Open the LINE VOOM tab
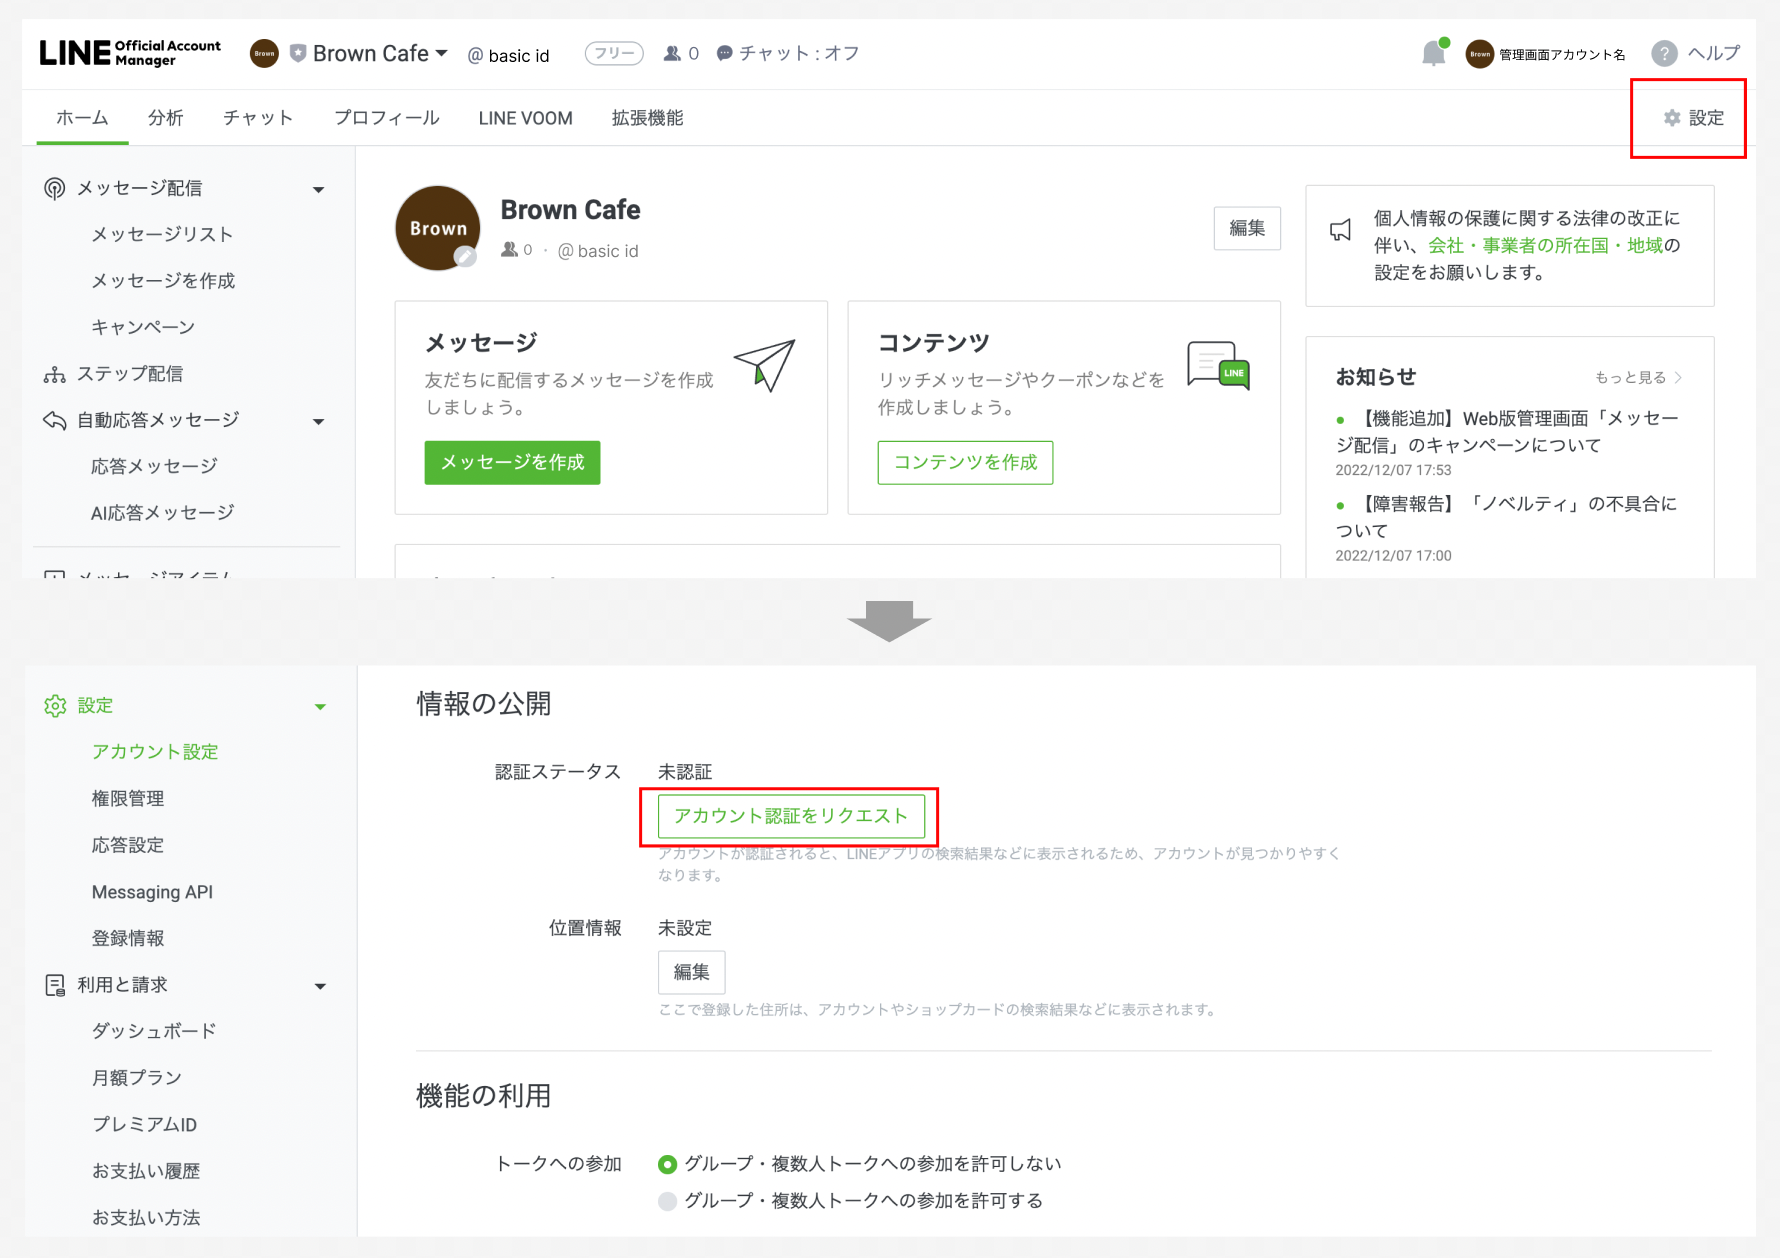1780x1258 pixels. (525, 118)
